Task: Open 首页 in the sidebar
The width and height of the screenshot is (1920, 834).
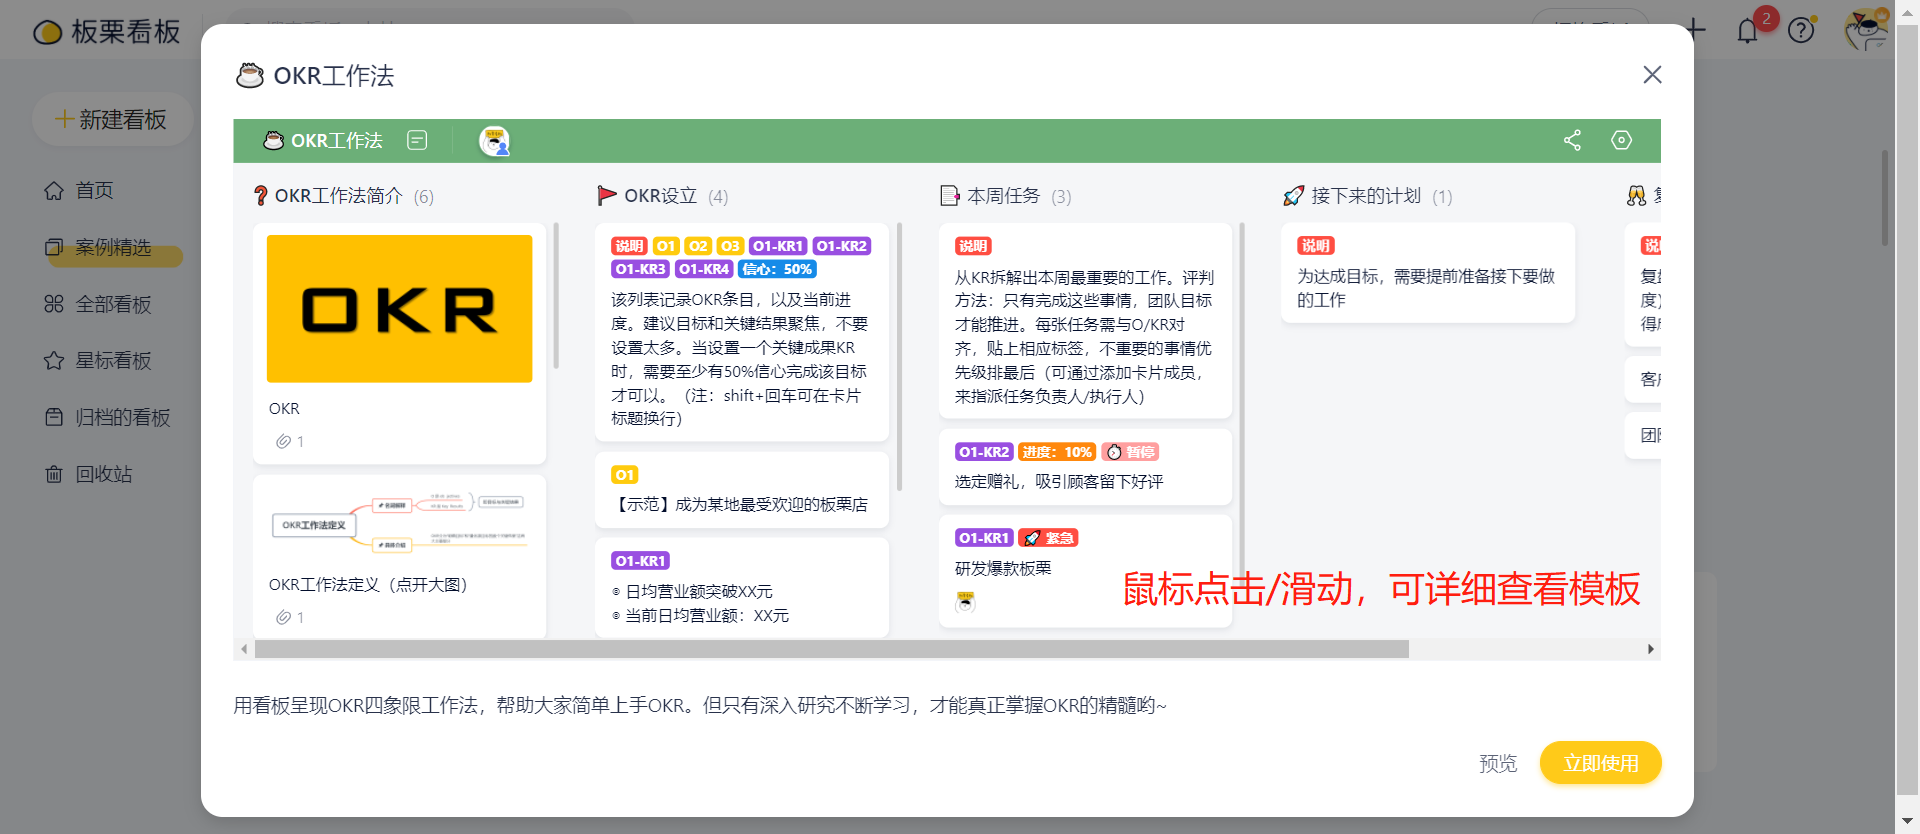Action: 94,190
